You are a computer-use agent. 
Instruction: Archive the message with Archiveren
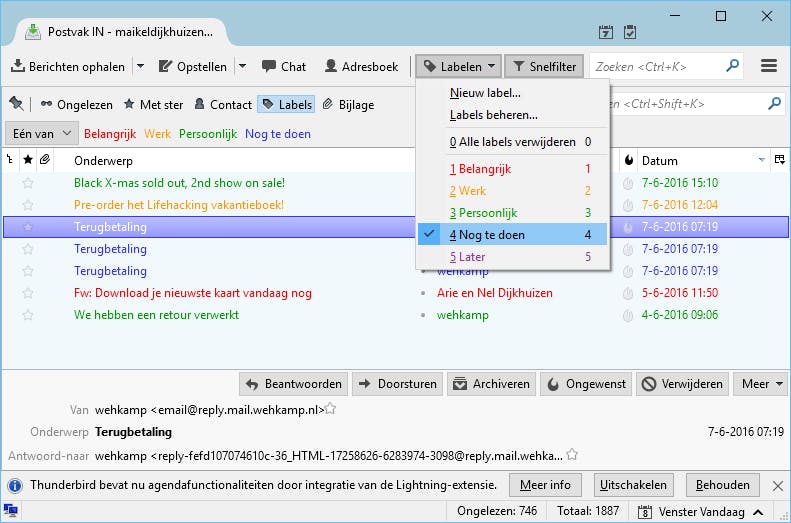point(491,384)
